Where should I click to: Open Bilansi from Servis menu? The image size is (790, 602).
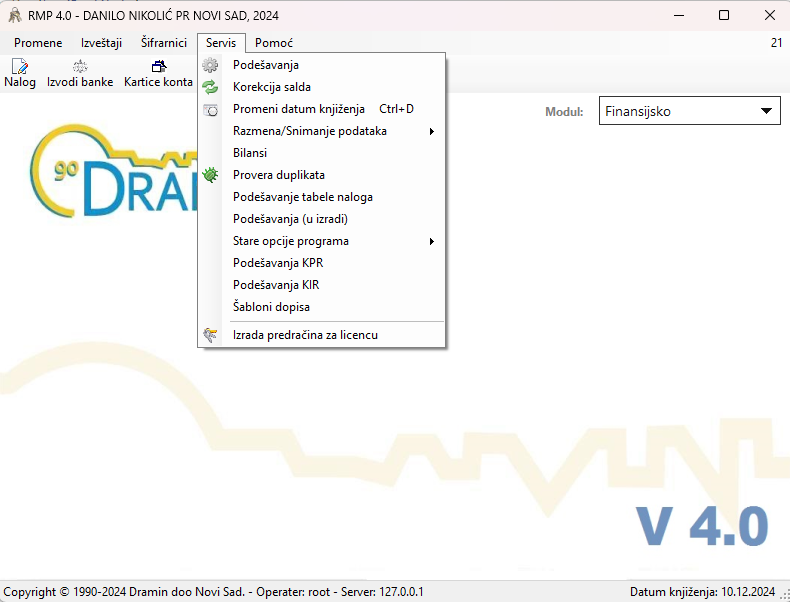tap(321, 153)
